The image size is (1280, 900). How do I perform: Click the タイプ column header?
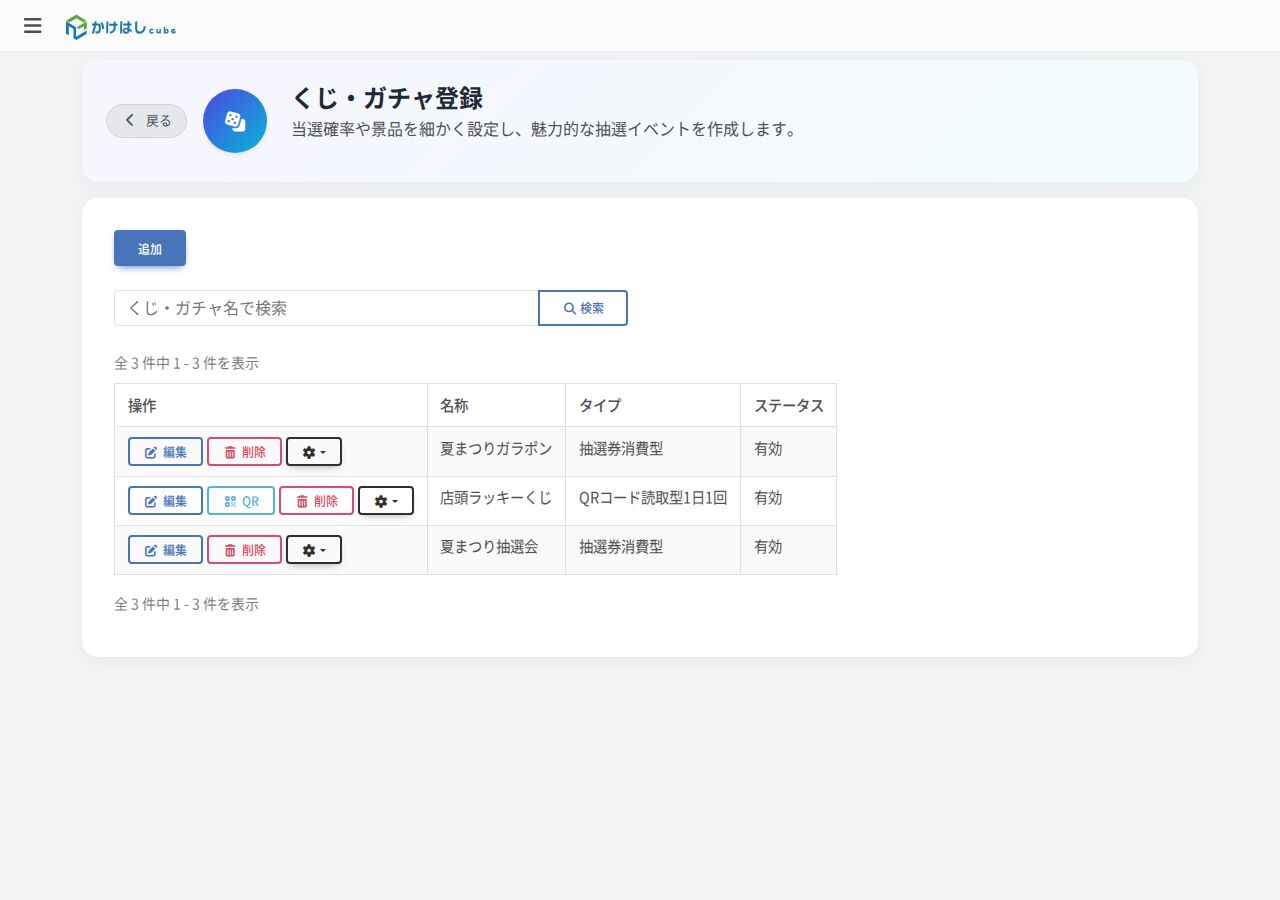coord(653,405)
